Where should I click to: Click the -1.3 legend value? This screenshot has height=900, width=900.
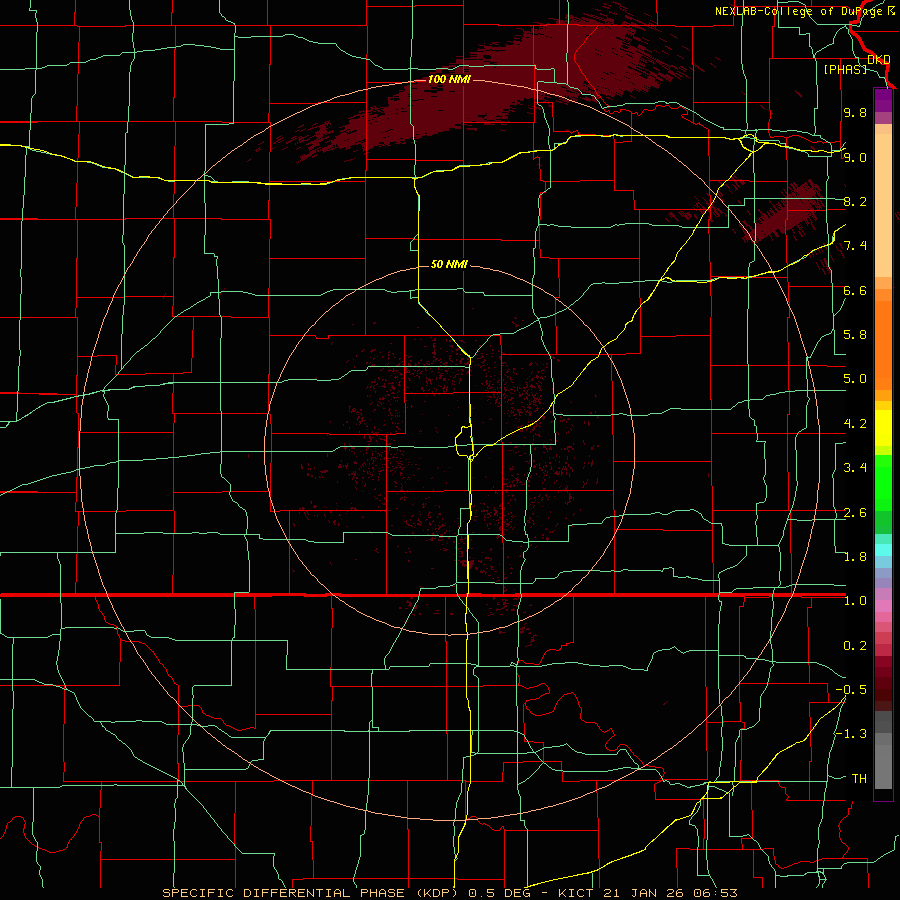coord(851,734)
